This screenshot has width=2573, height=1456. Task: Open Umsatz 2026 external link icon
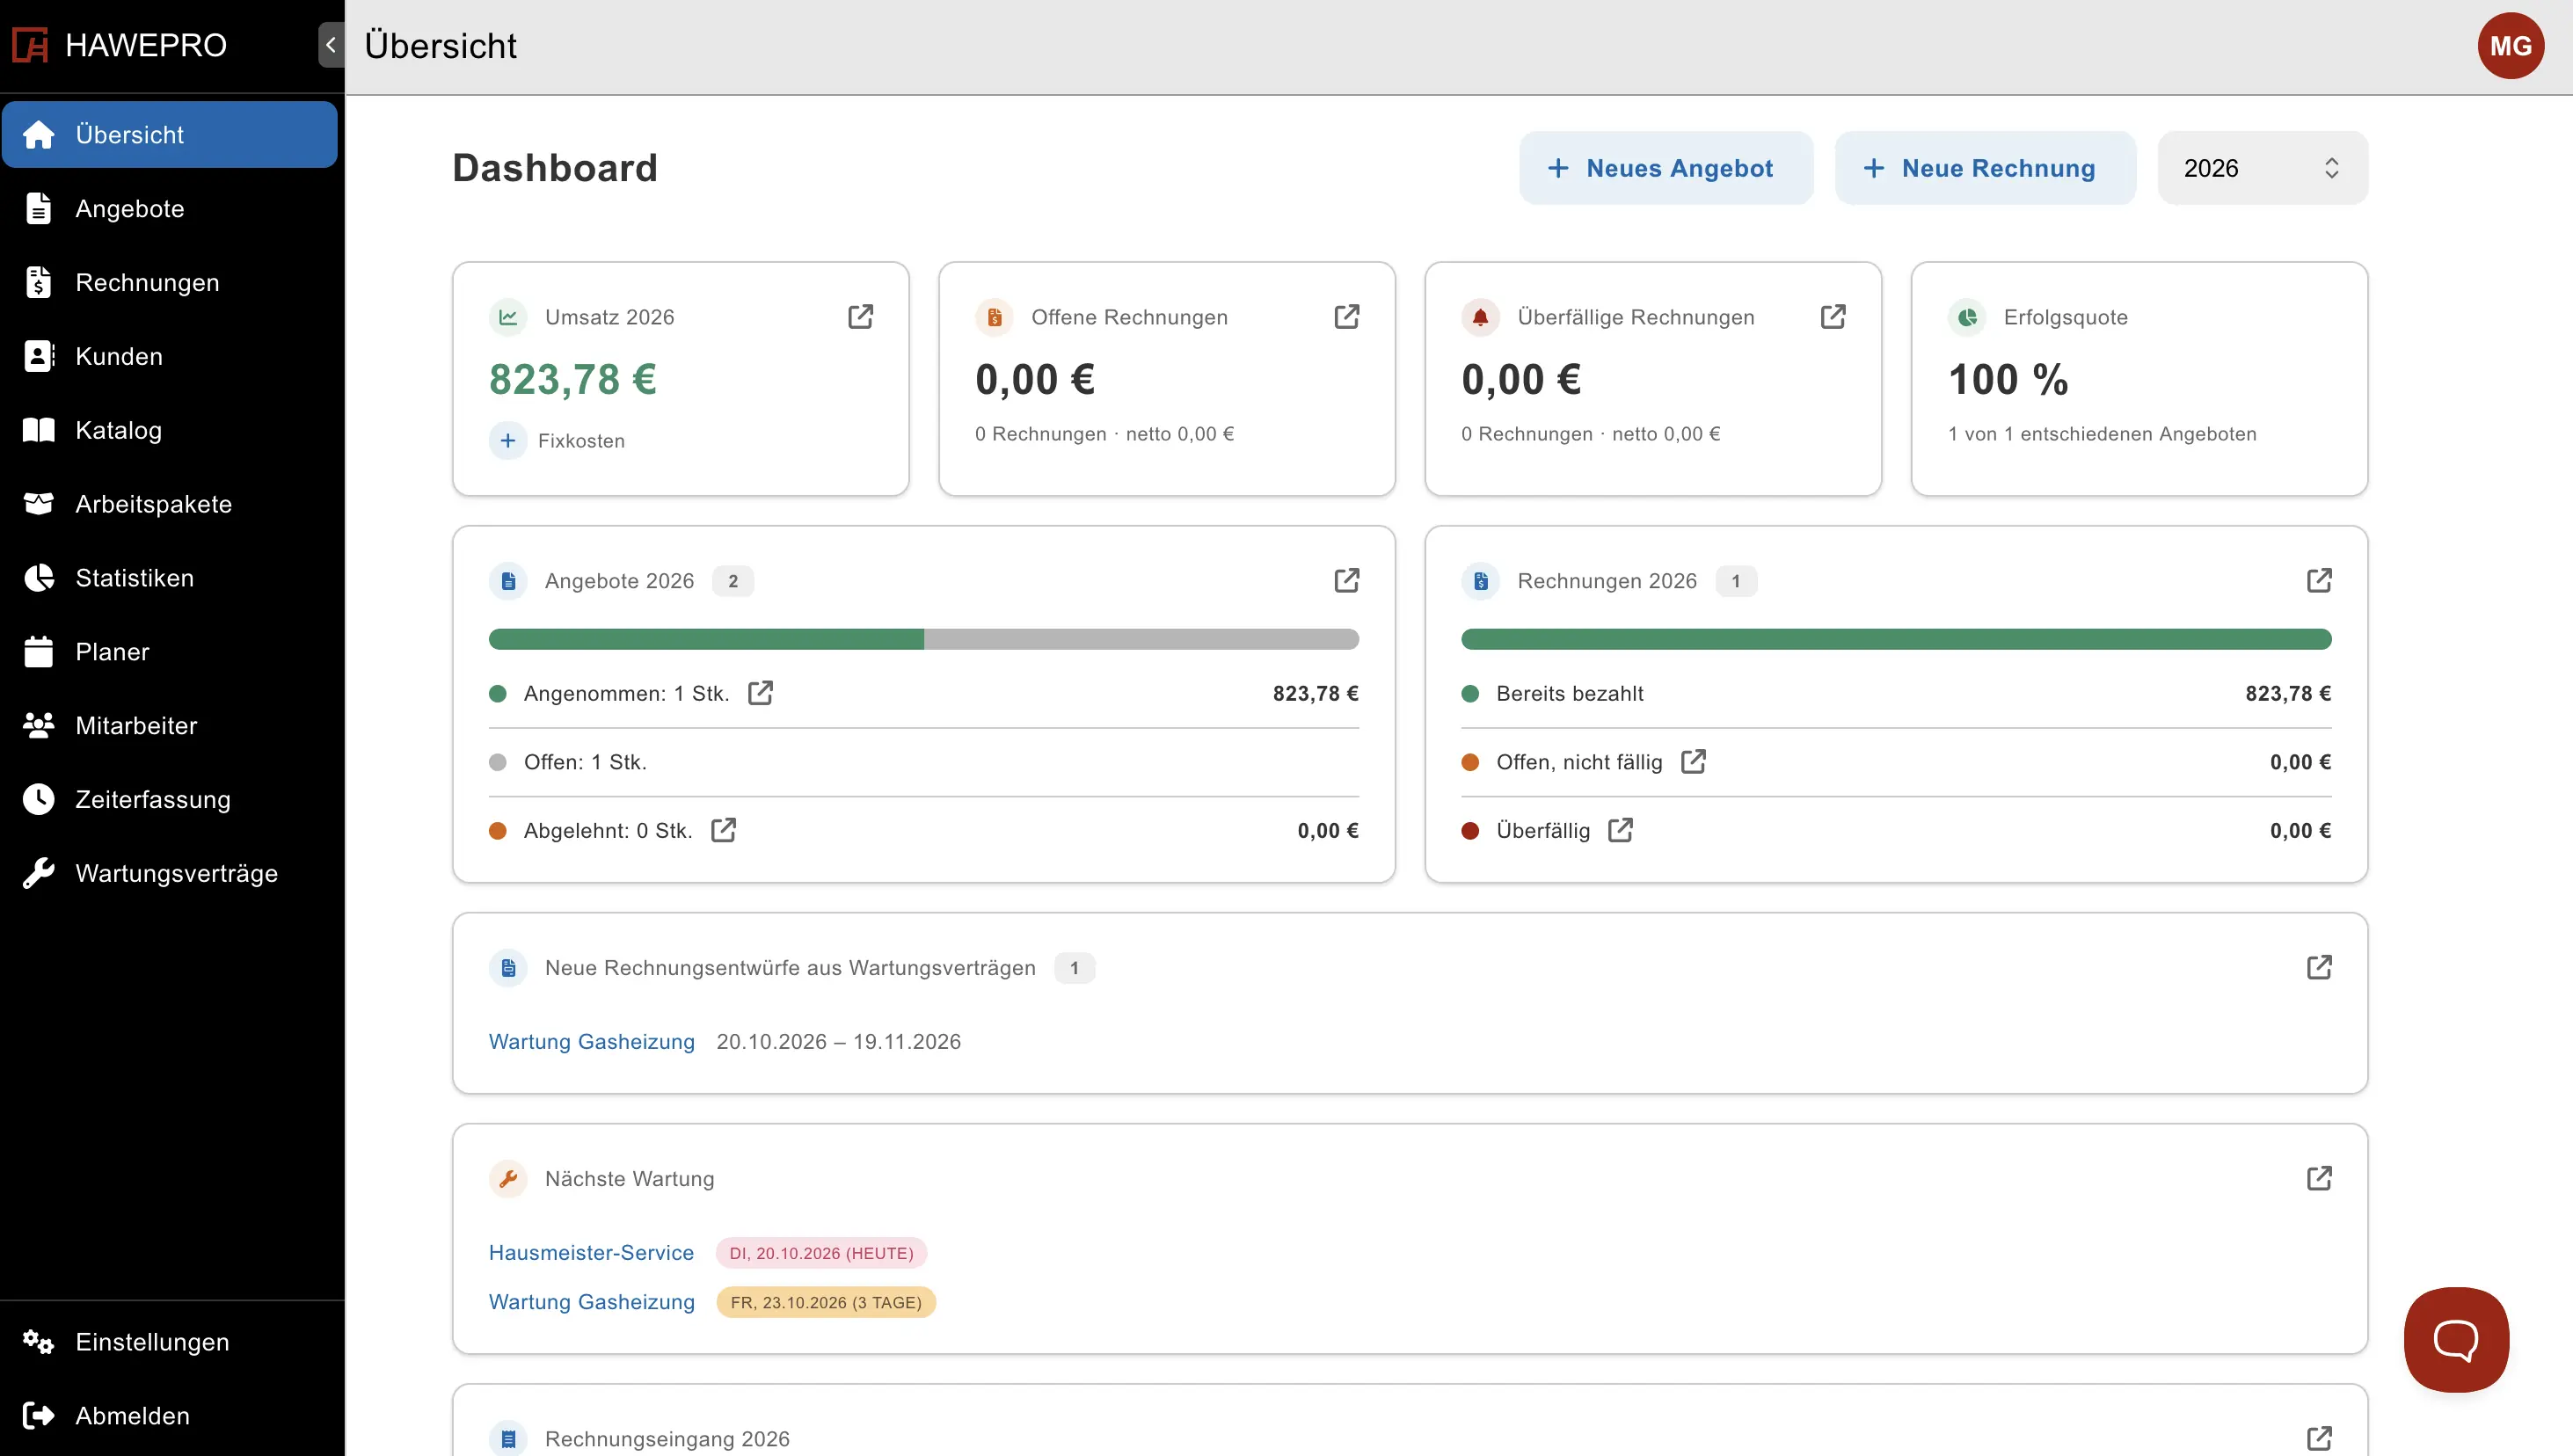860,317
